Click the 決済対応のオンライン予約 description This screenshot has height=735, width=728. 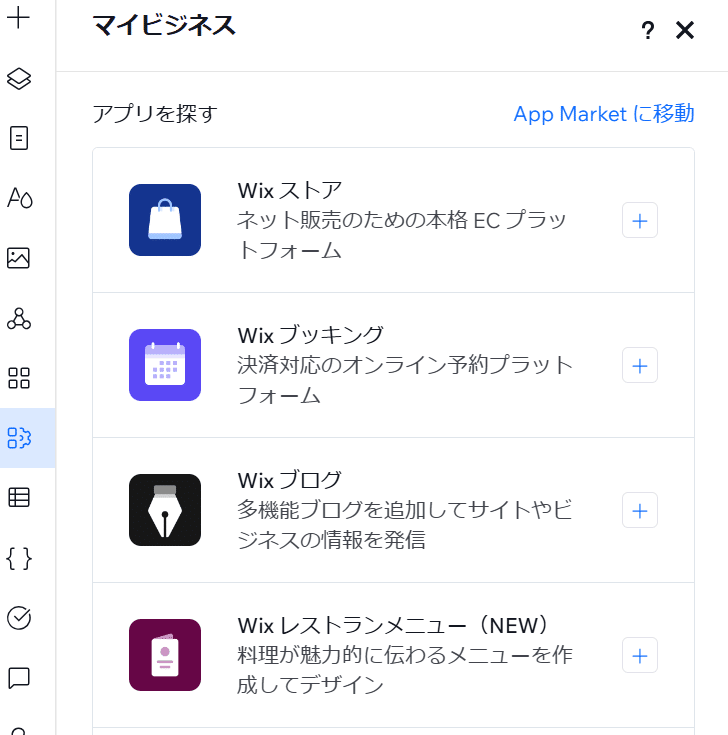405,380
